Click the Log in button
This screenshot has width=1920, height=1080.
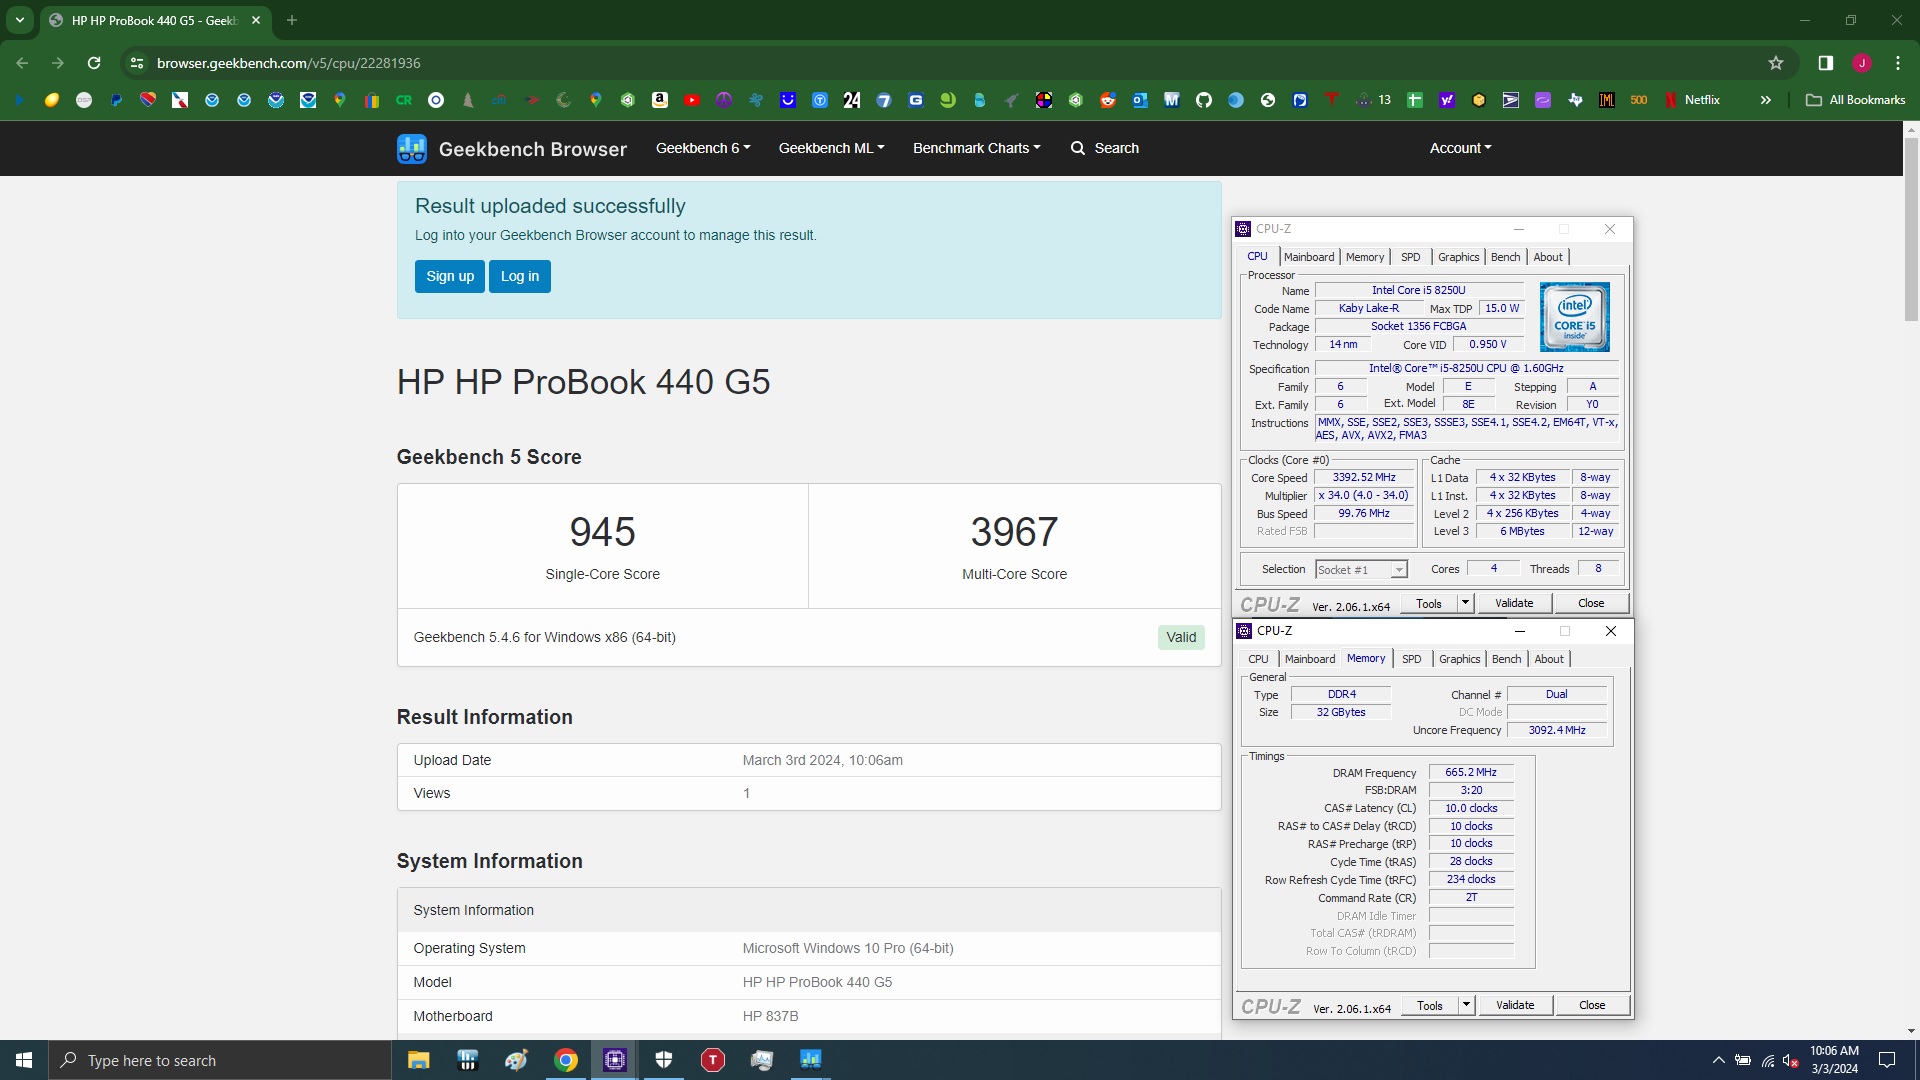(x=520, y=277)
